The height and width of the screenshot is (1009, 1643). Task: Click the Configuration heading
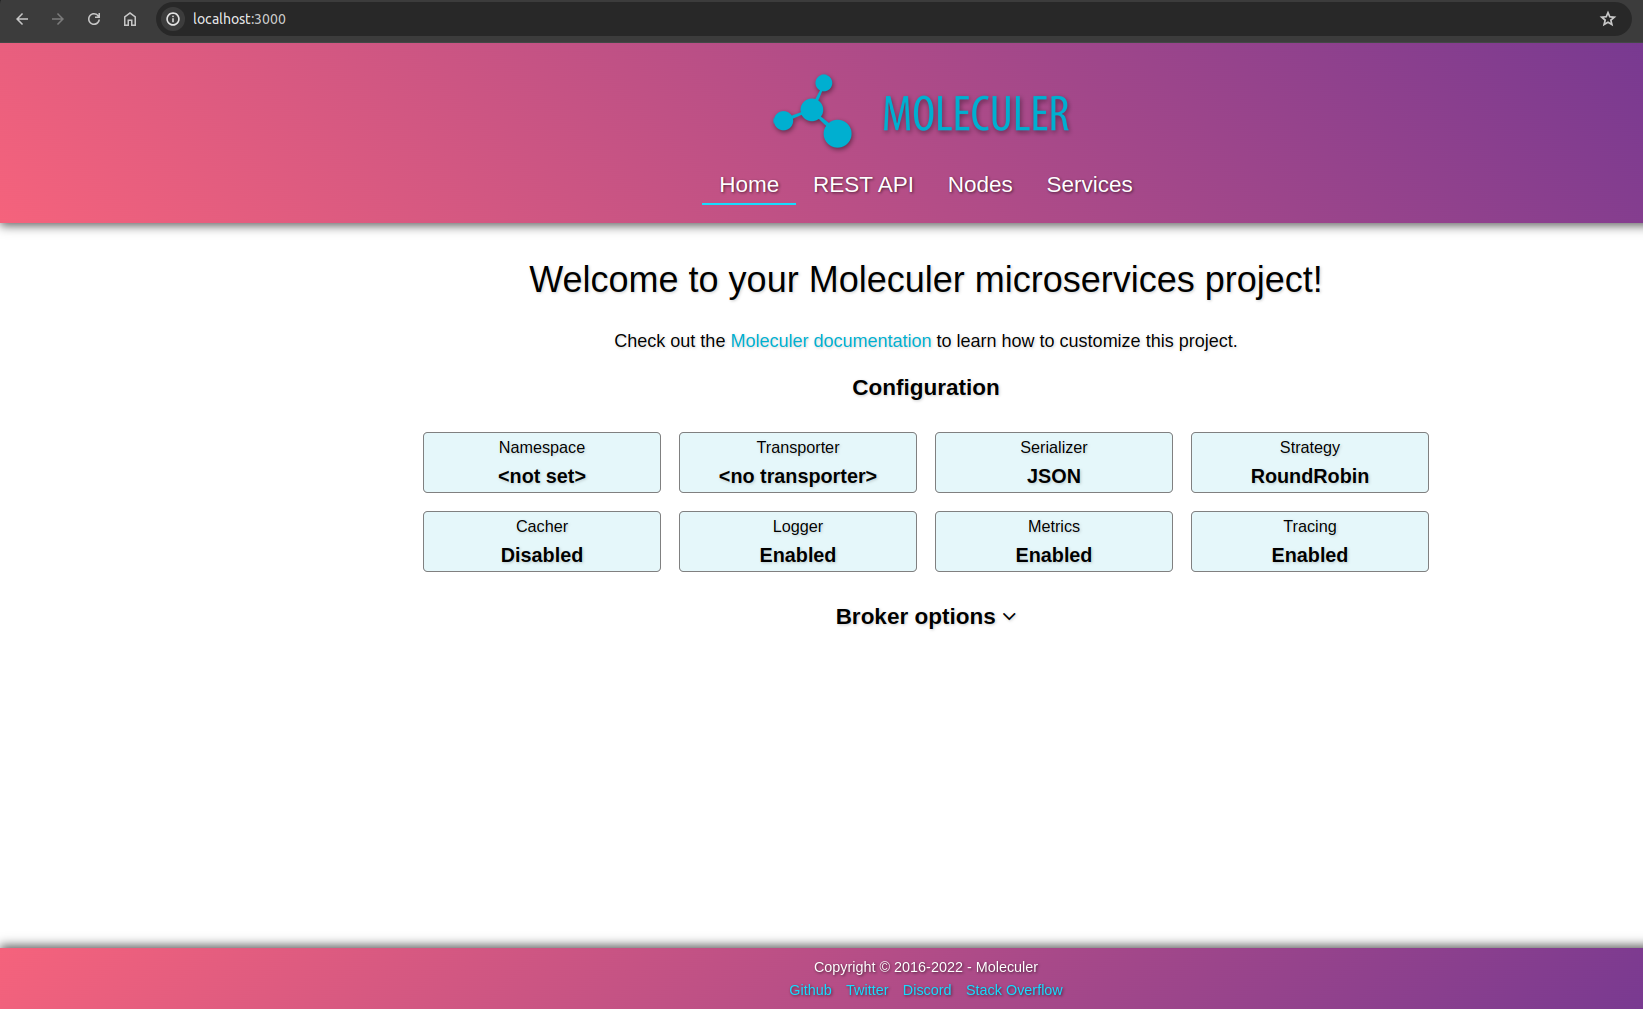926,388
